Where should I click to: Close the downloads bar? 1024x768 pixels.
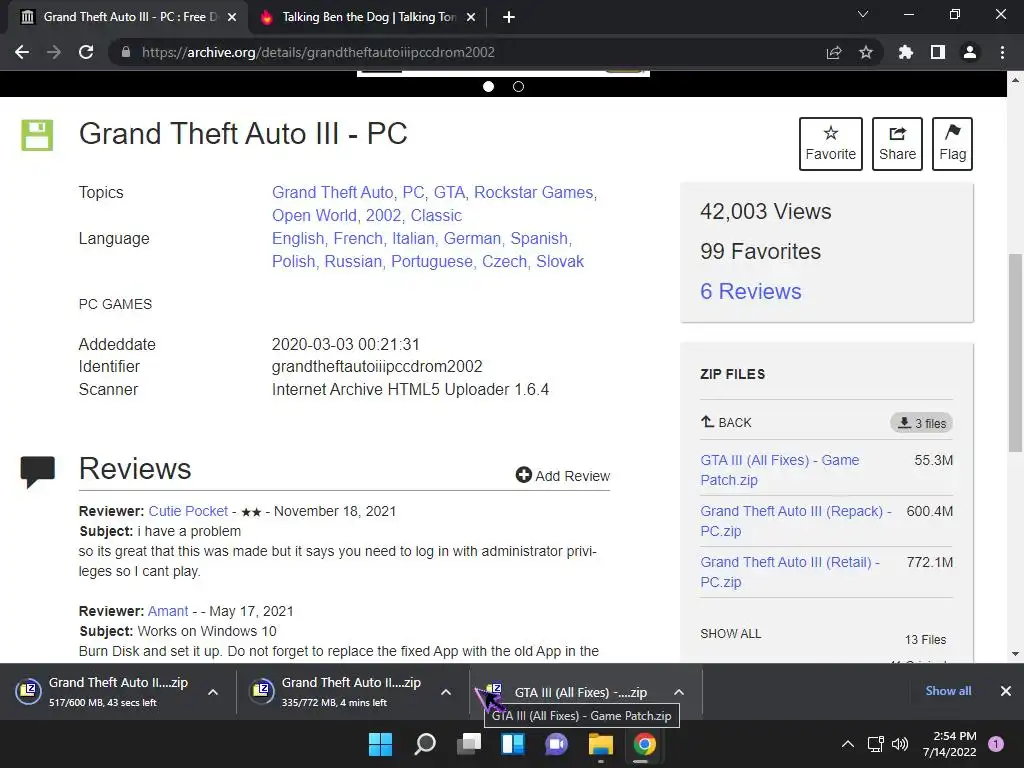(1006, 691)
